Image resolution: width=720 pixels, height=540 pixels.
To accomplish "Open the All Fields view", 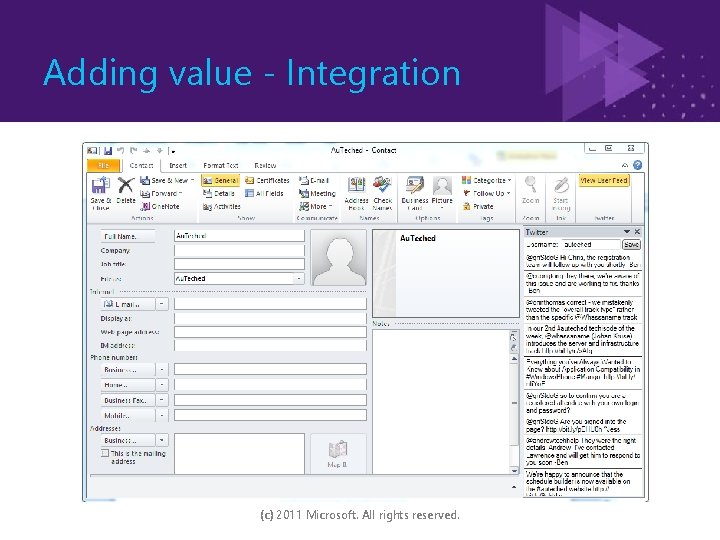I will point(264,193).
